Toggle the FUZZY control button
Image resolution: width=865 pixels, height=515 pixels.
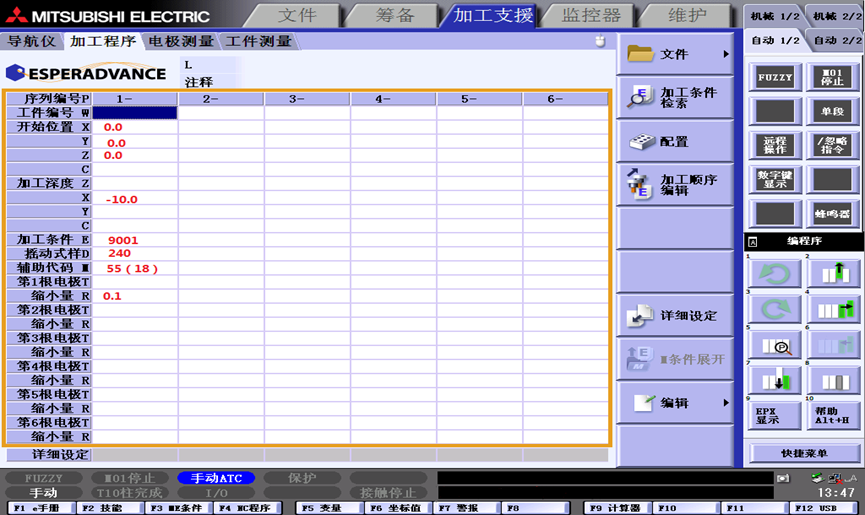[x=775, y=77]
